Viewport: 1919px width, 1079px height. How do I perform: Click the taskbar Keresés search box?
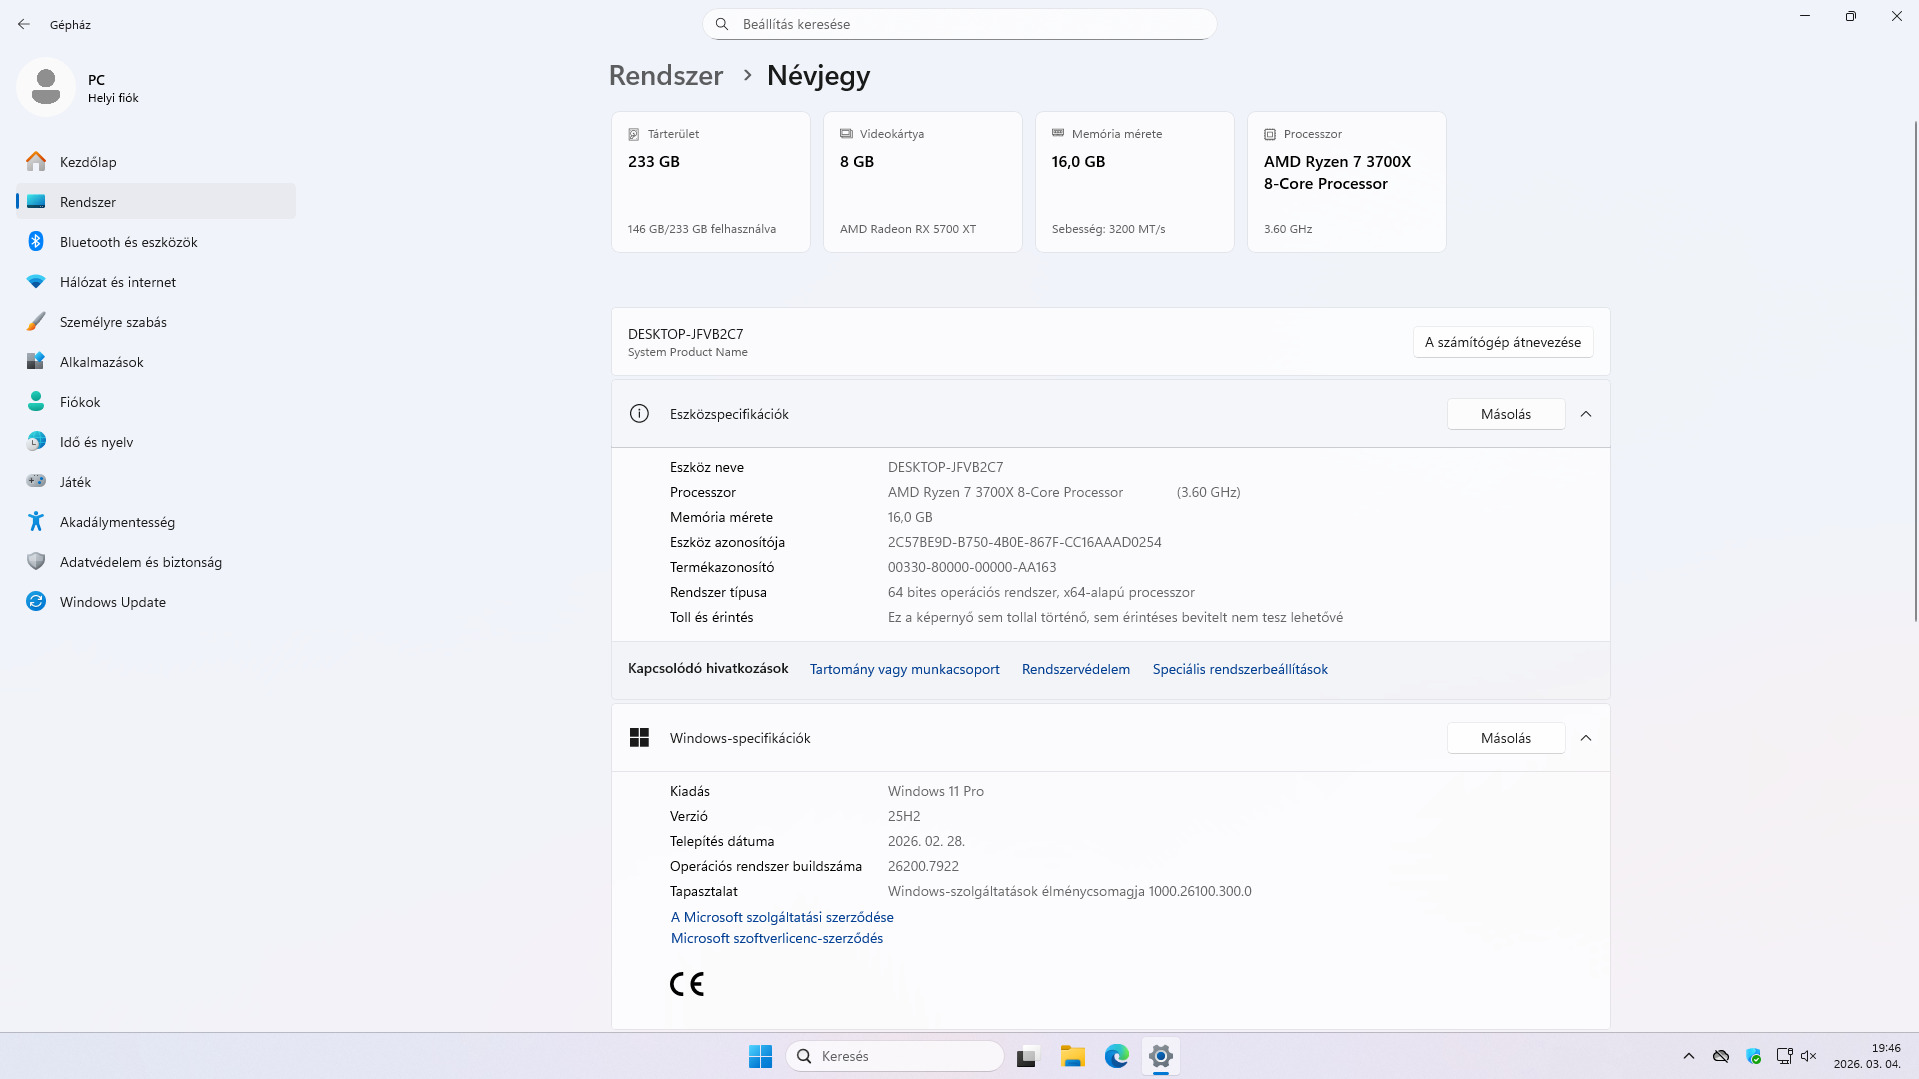(x=895, y=1056)
